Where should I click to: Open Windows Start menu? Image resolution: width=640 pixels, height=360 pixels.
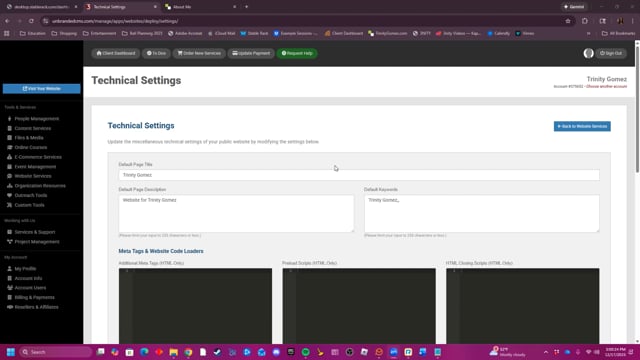(11, 352)
